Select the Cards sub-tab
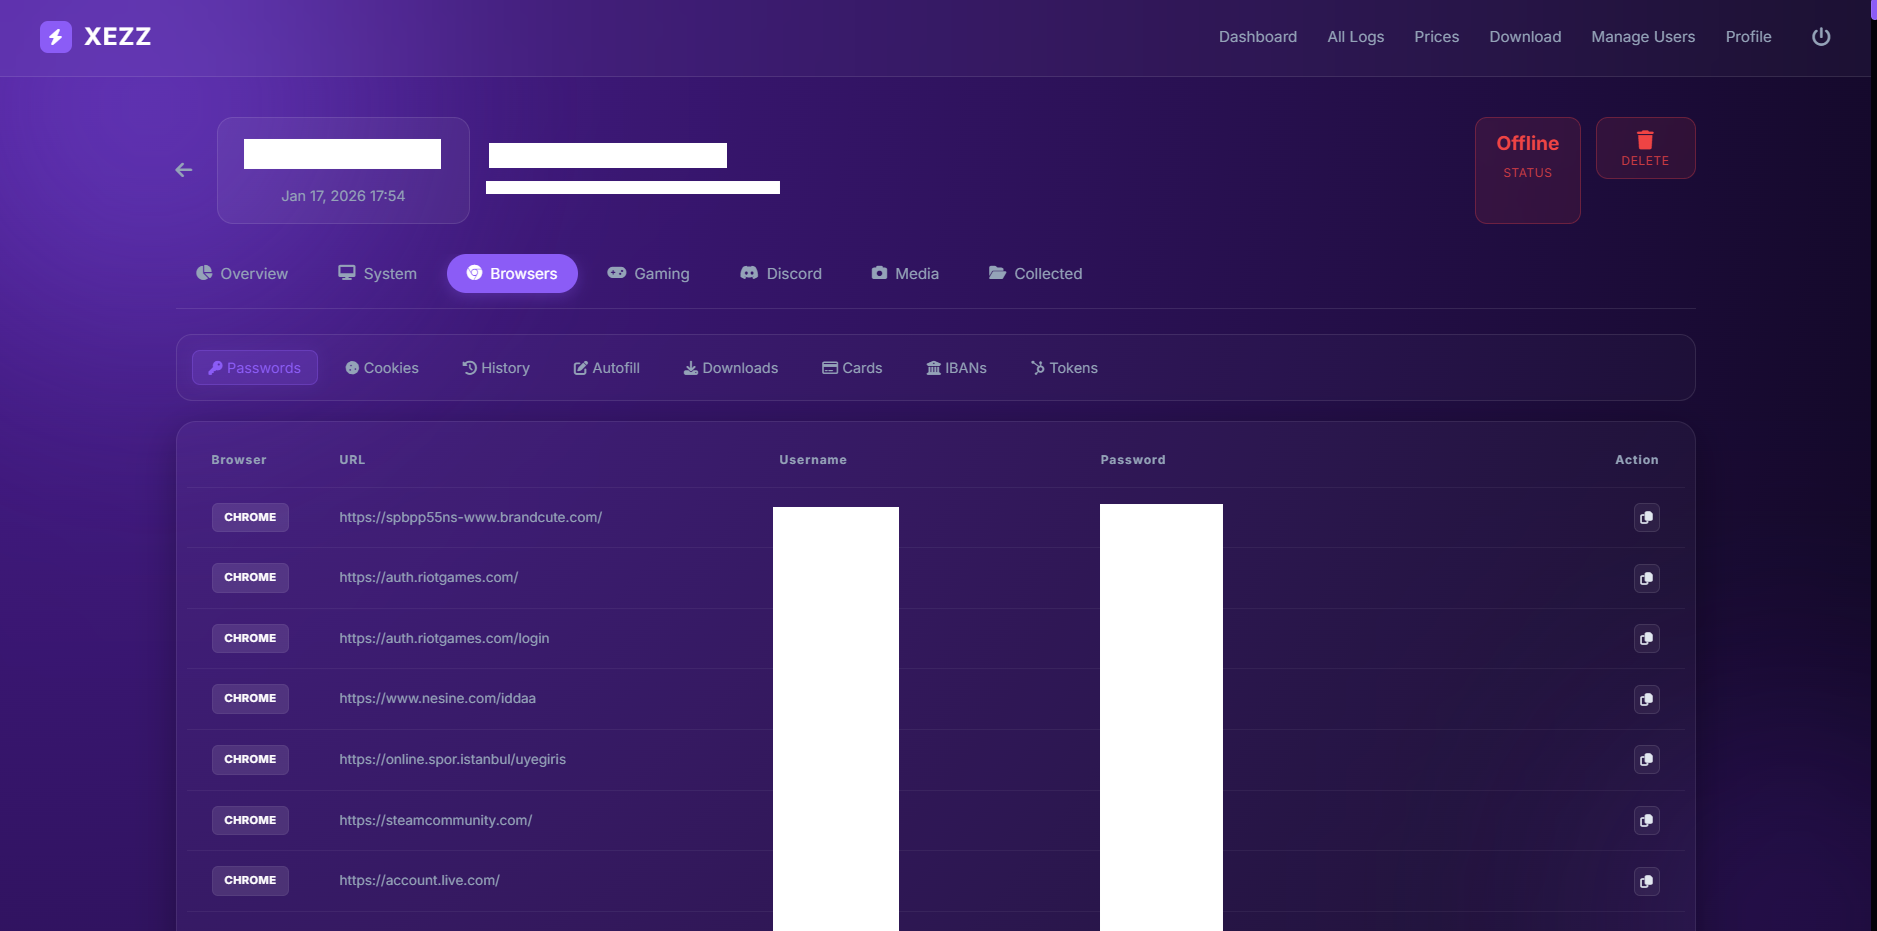Viewport: 1877px width, 931px height. pyautogui.click(x=852, y=368)
